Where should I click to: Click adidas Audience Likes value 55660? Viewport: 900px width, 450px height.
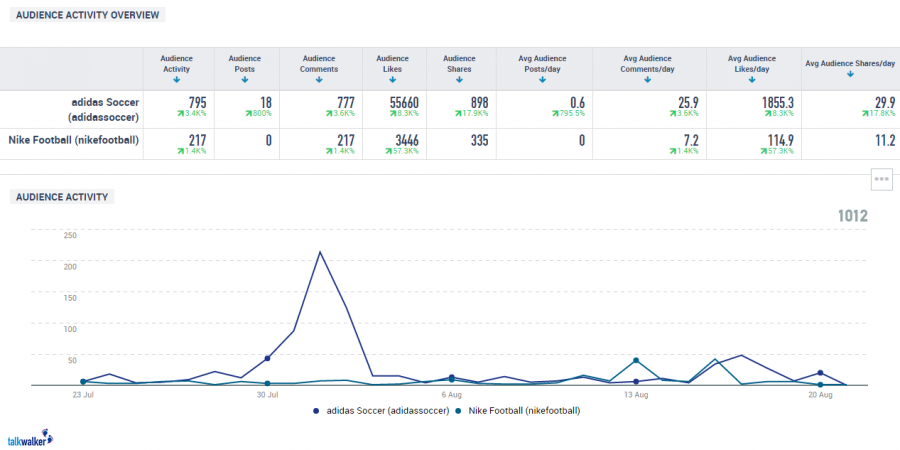coord(404,103)
